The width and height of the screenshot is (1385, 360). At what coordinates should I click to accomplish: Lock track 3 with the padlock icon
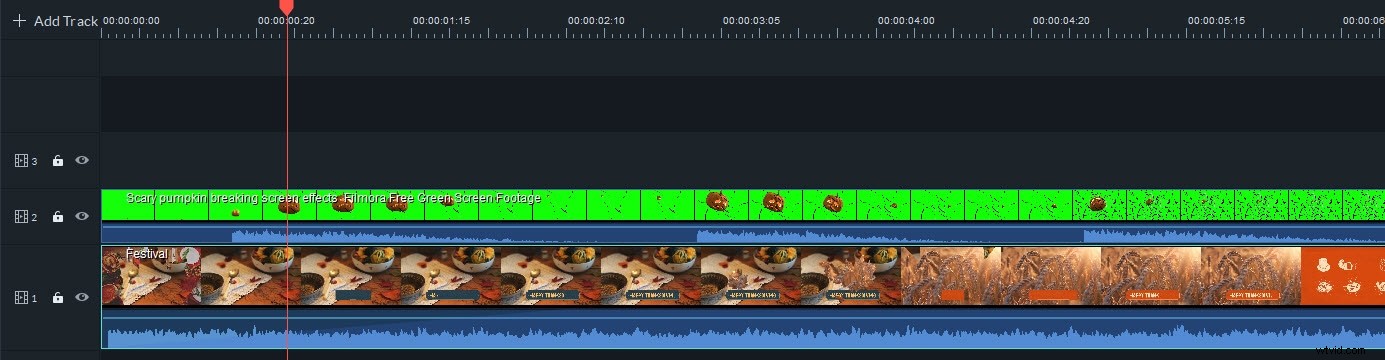58,160
